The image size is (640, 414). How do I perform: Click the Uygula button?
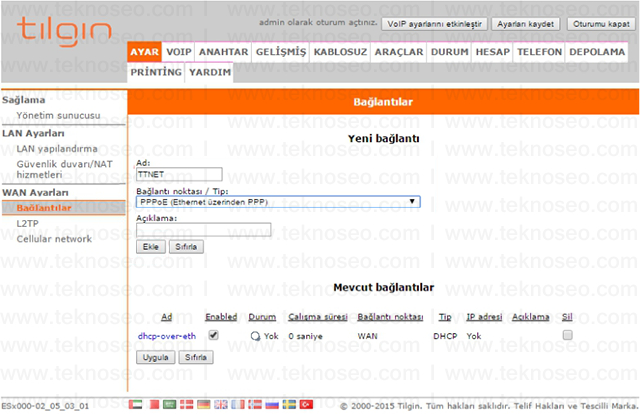156,357
